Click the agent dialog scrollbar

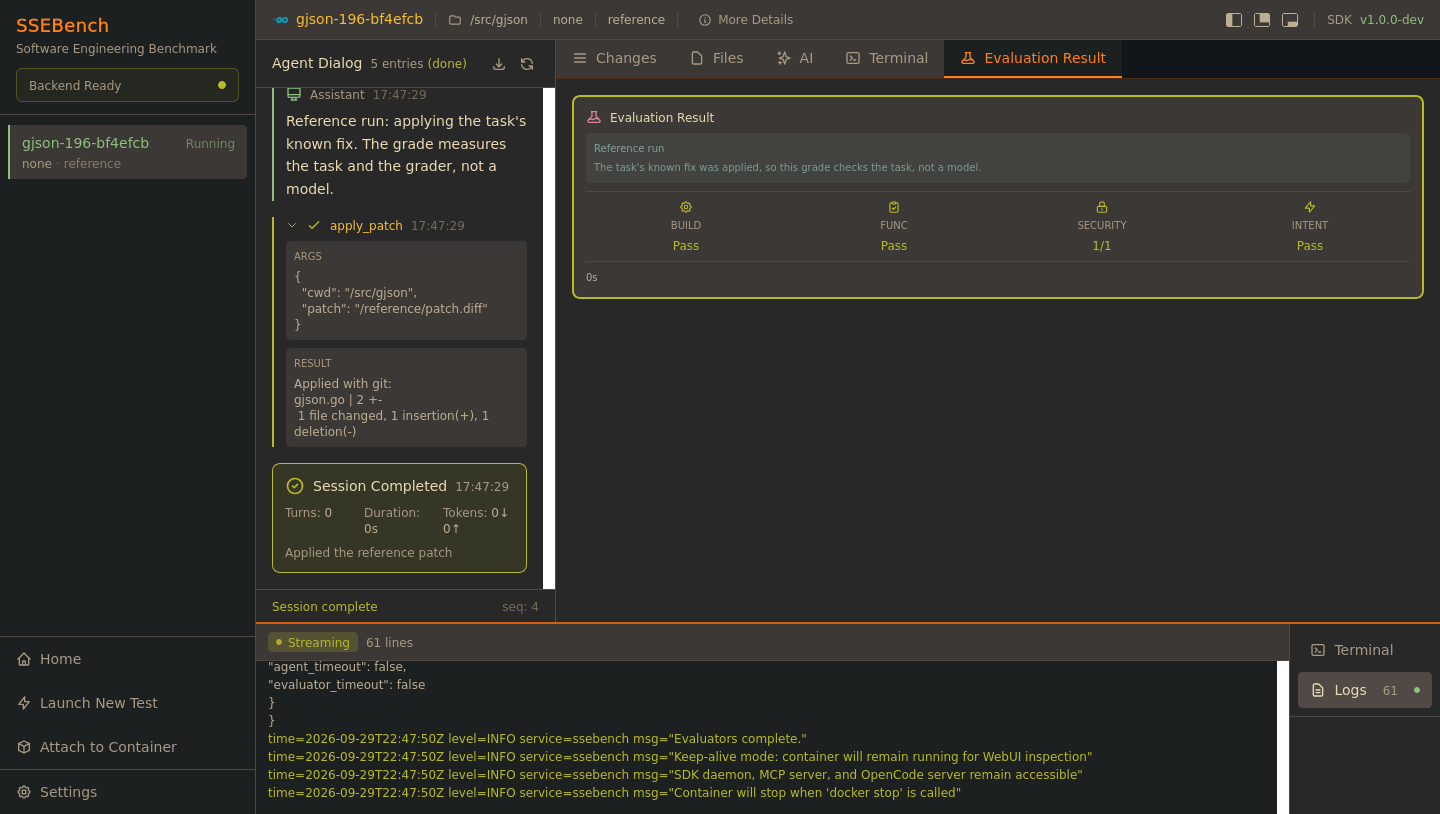pos(549,338)
